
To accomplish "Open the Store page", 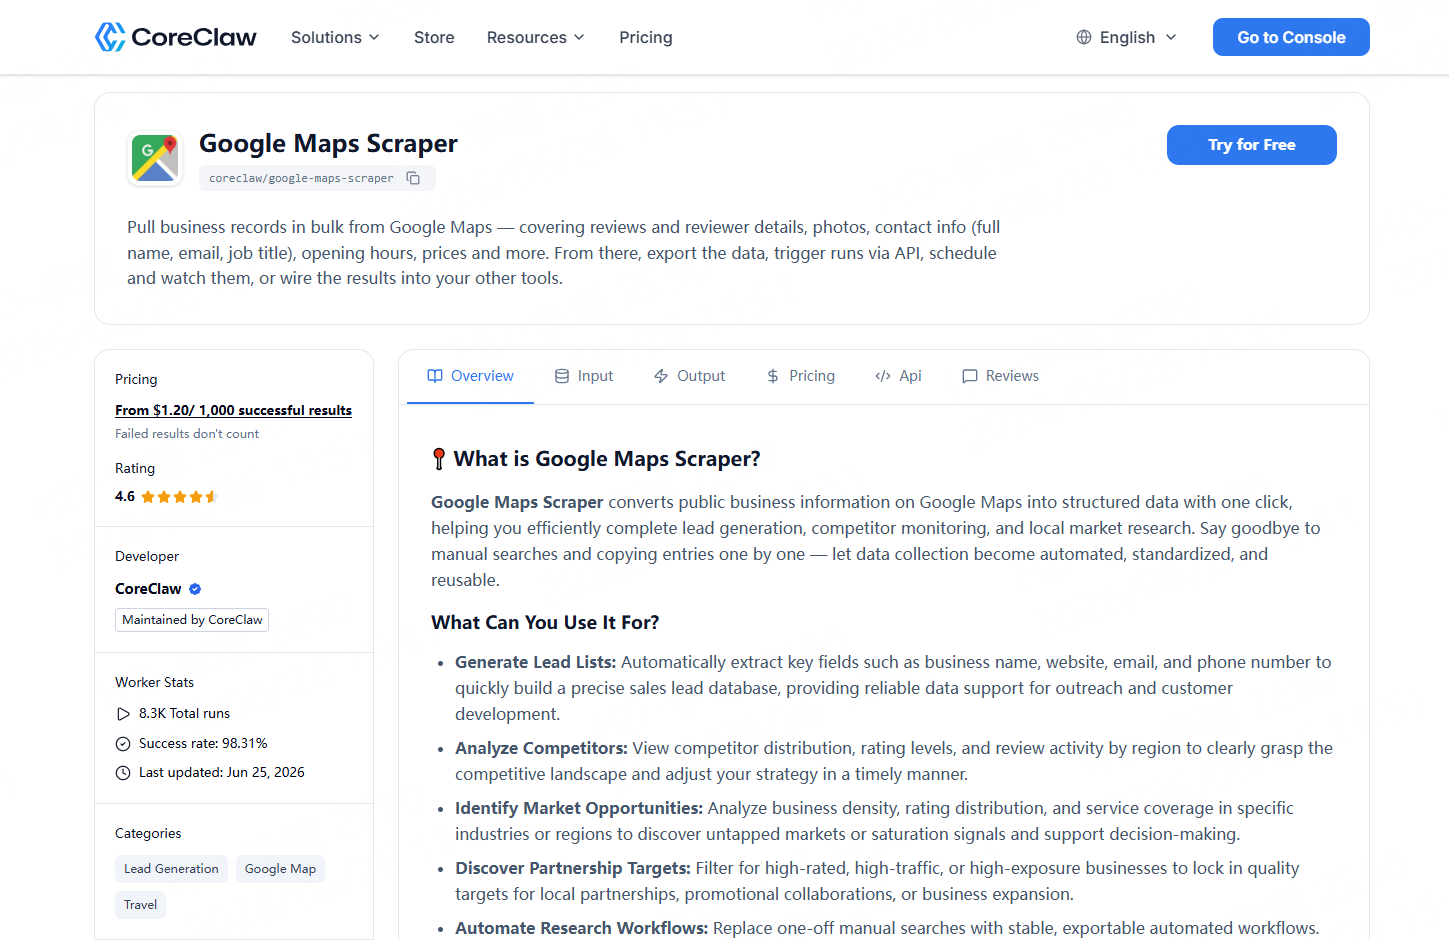I will click(434, 37).
